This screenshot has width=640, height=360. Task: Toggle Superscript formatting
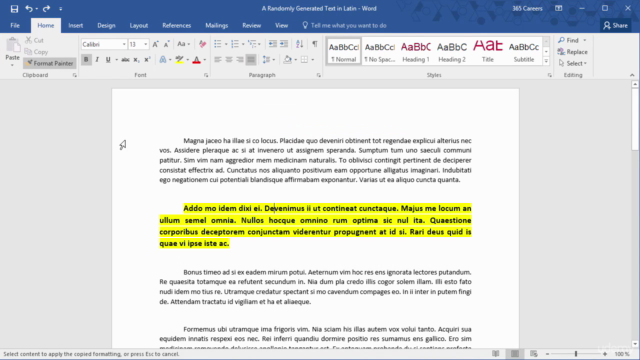coord(147,60)
